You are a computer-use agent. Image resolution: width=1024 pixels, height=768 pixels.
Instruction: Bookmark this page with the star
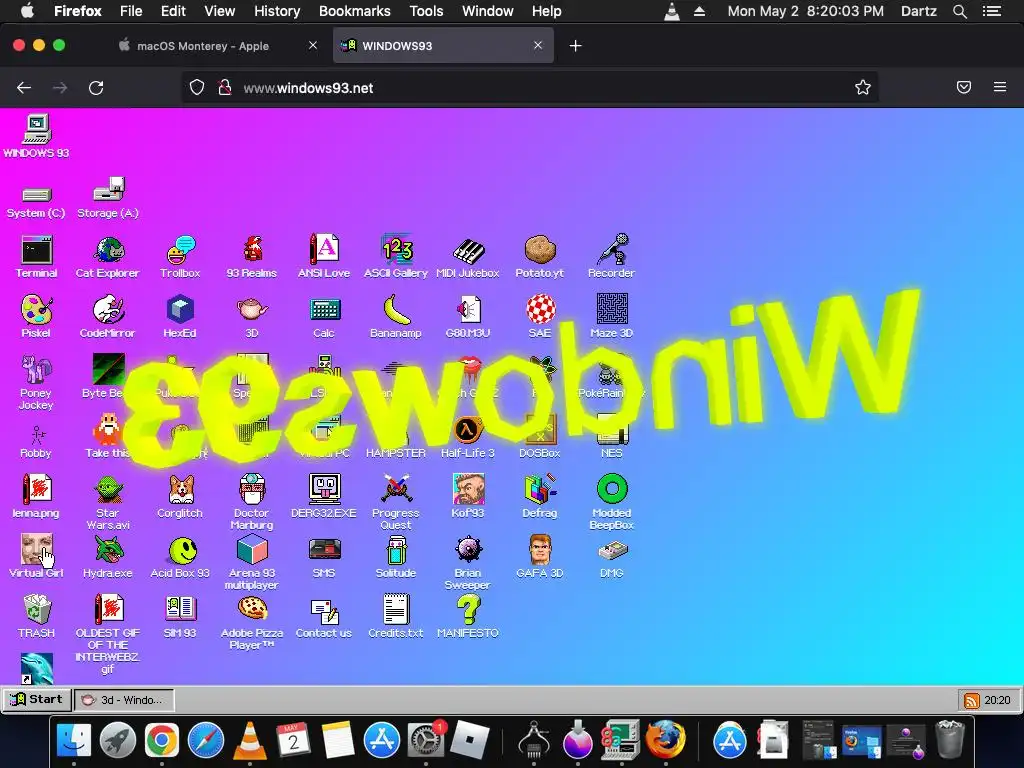coord(863,88)
